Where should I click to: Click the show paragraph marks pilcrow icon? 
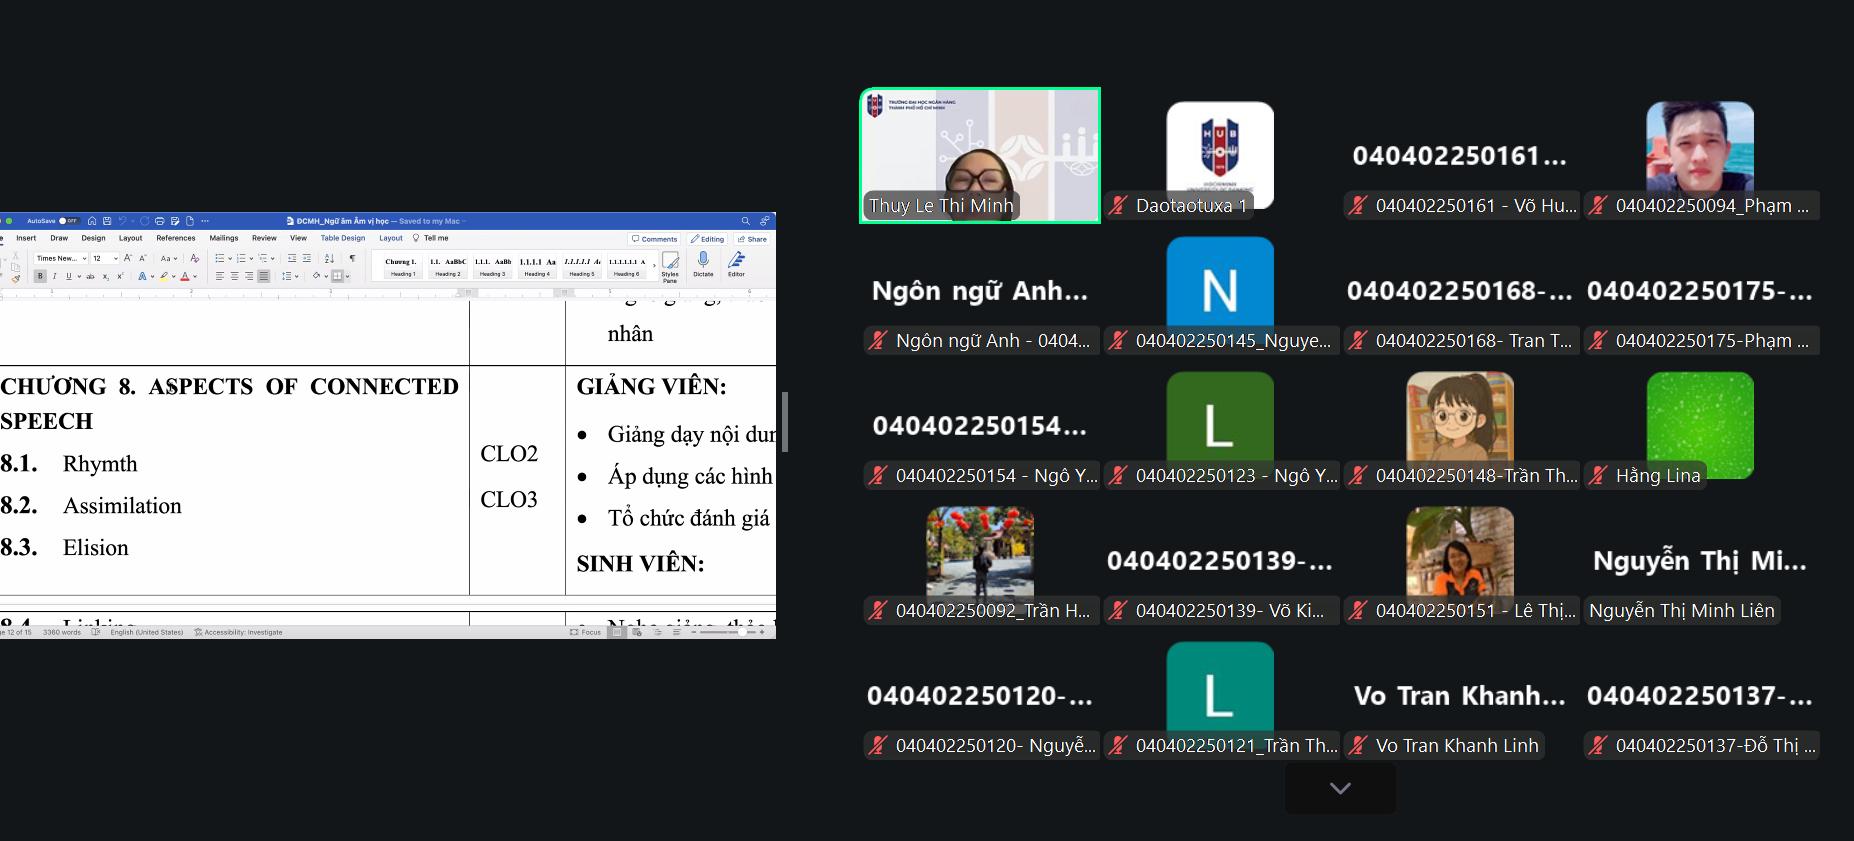coord(352,258)
